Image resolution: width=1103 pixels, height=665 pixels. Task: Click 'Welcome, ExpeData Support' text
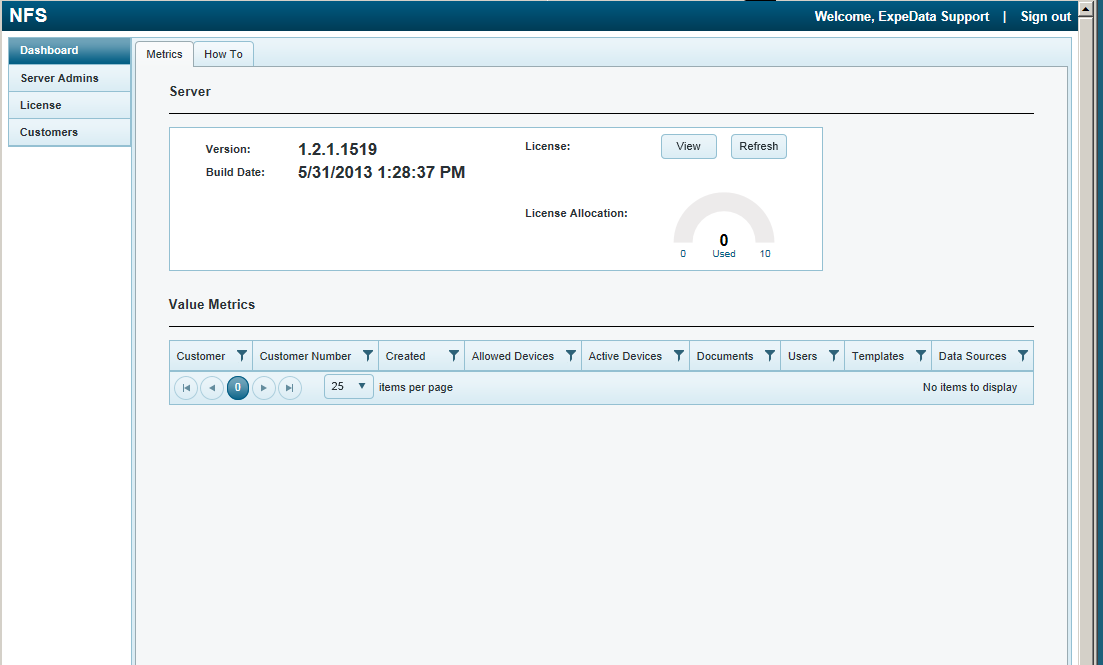coord(902,16)
